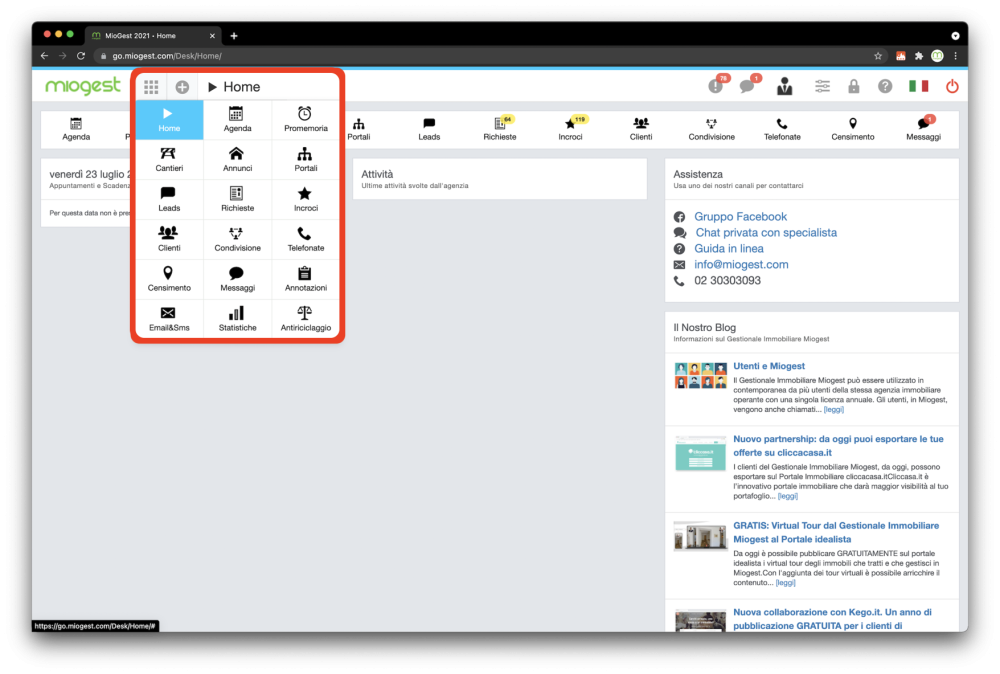Open Annotazioni clipboard tile
The image size is (1000, 674).
coord(305,279)
